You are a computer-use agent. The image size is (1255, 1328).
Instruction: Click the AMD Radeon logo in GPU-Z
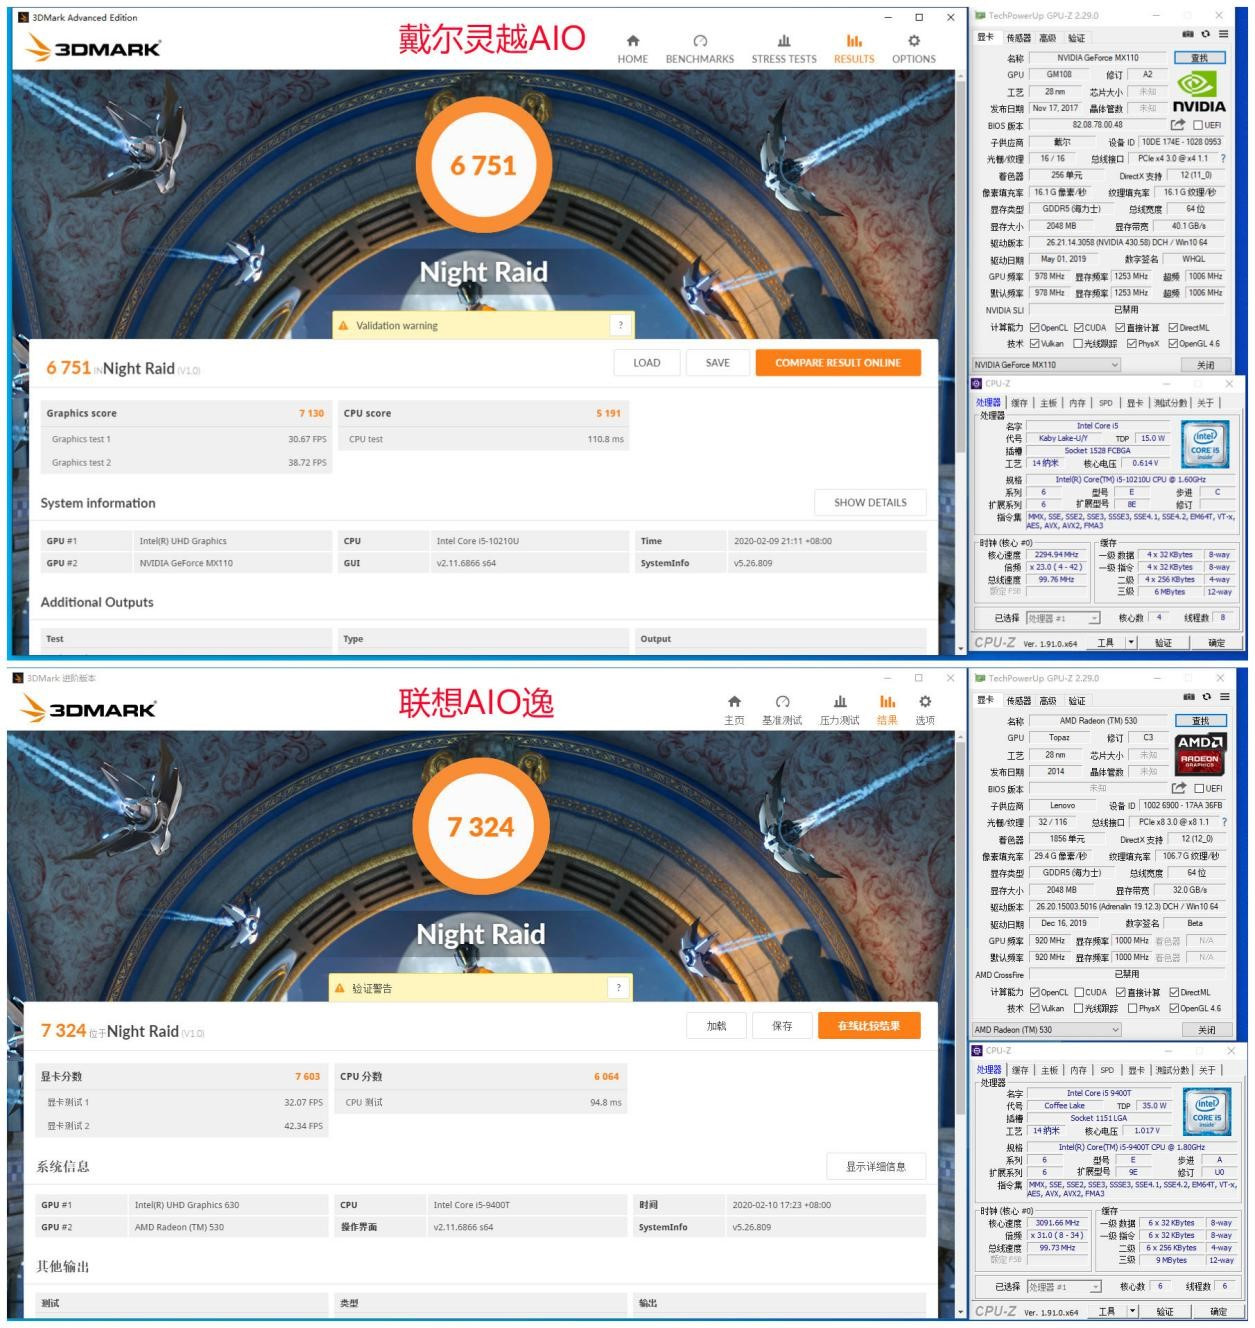[x=1200, y=753]
